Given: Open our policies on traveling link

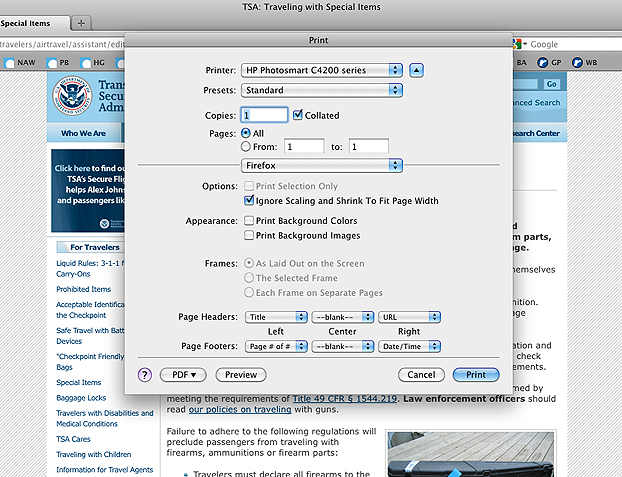Looking at the screenshot, I should point(240,409).
